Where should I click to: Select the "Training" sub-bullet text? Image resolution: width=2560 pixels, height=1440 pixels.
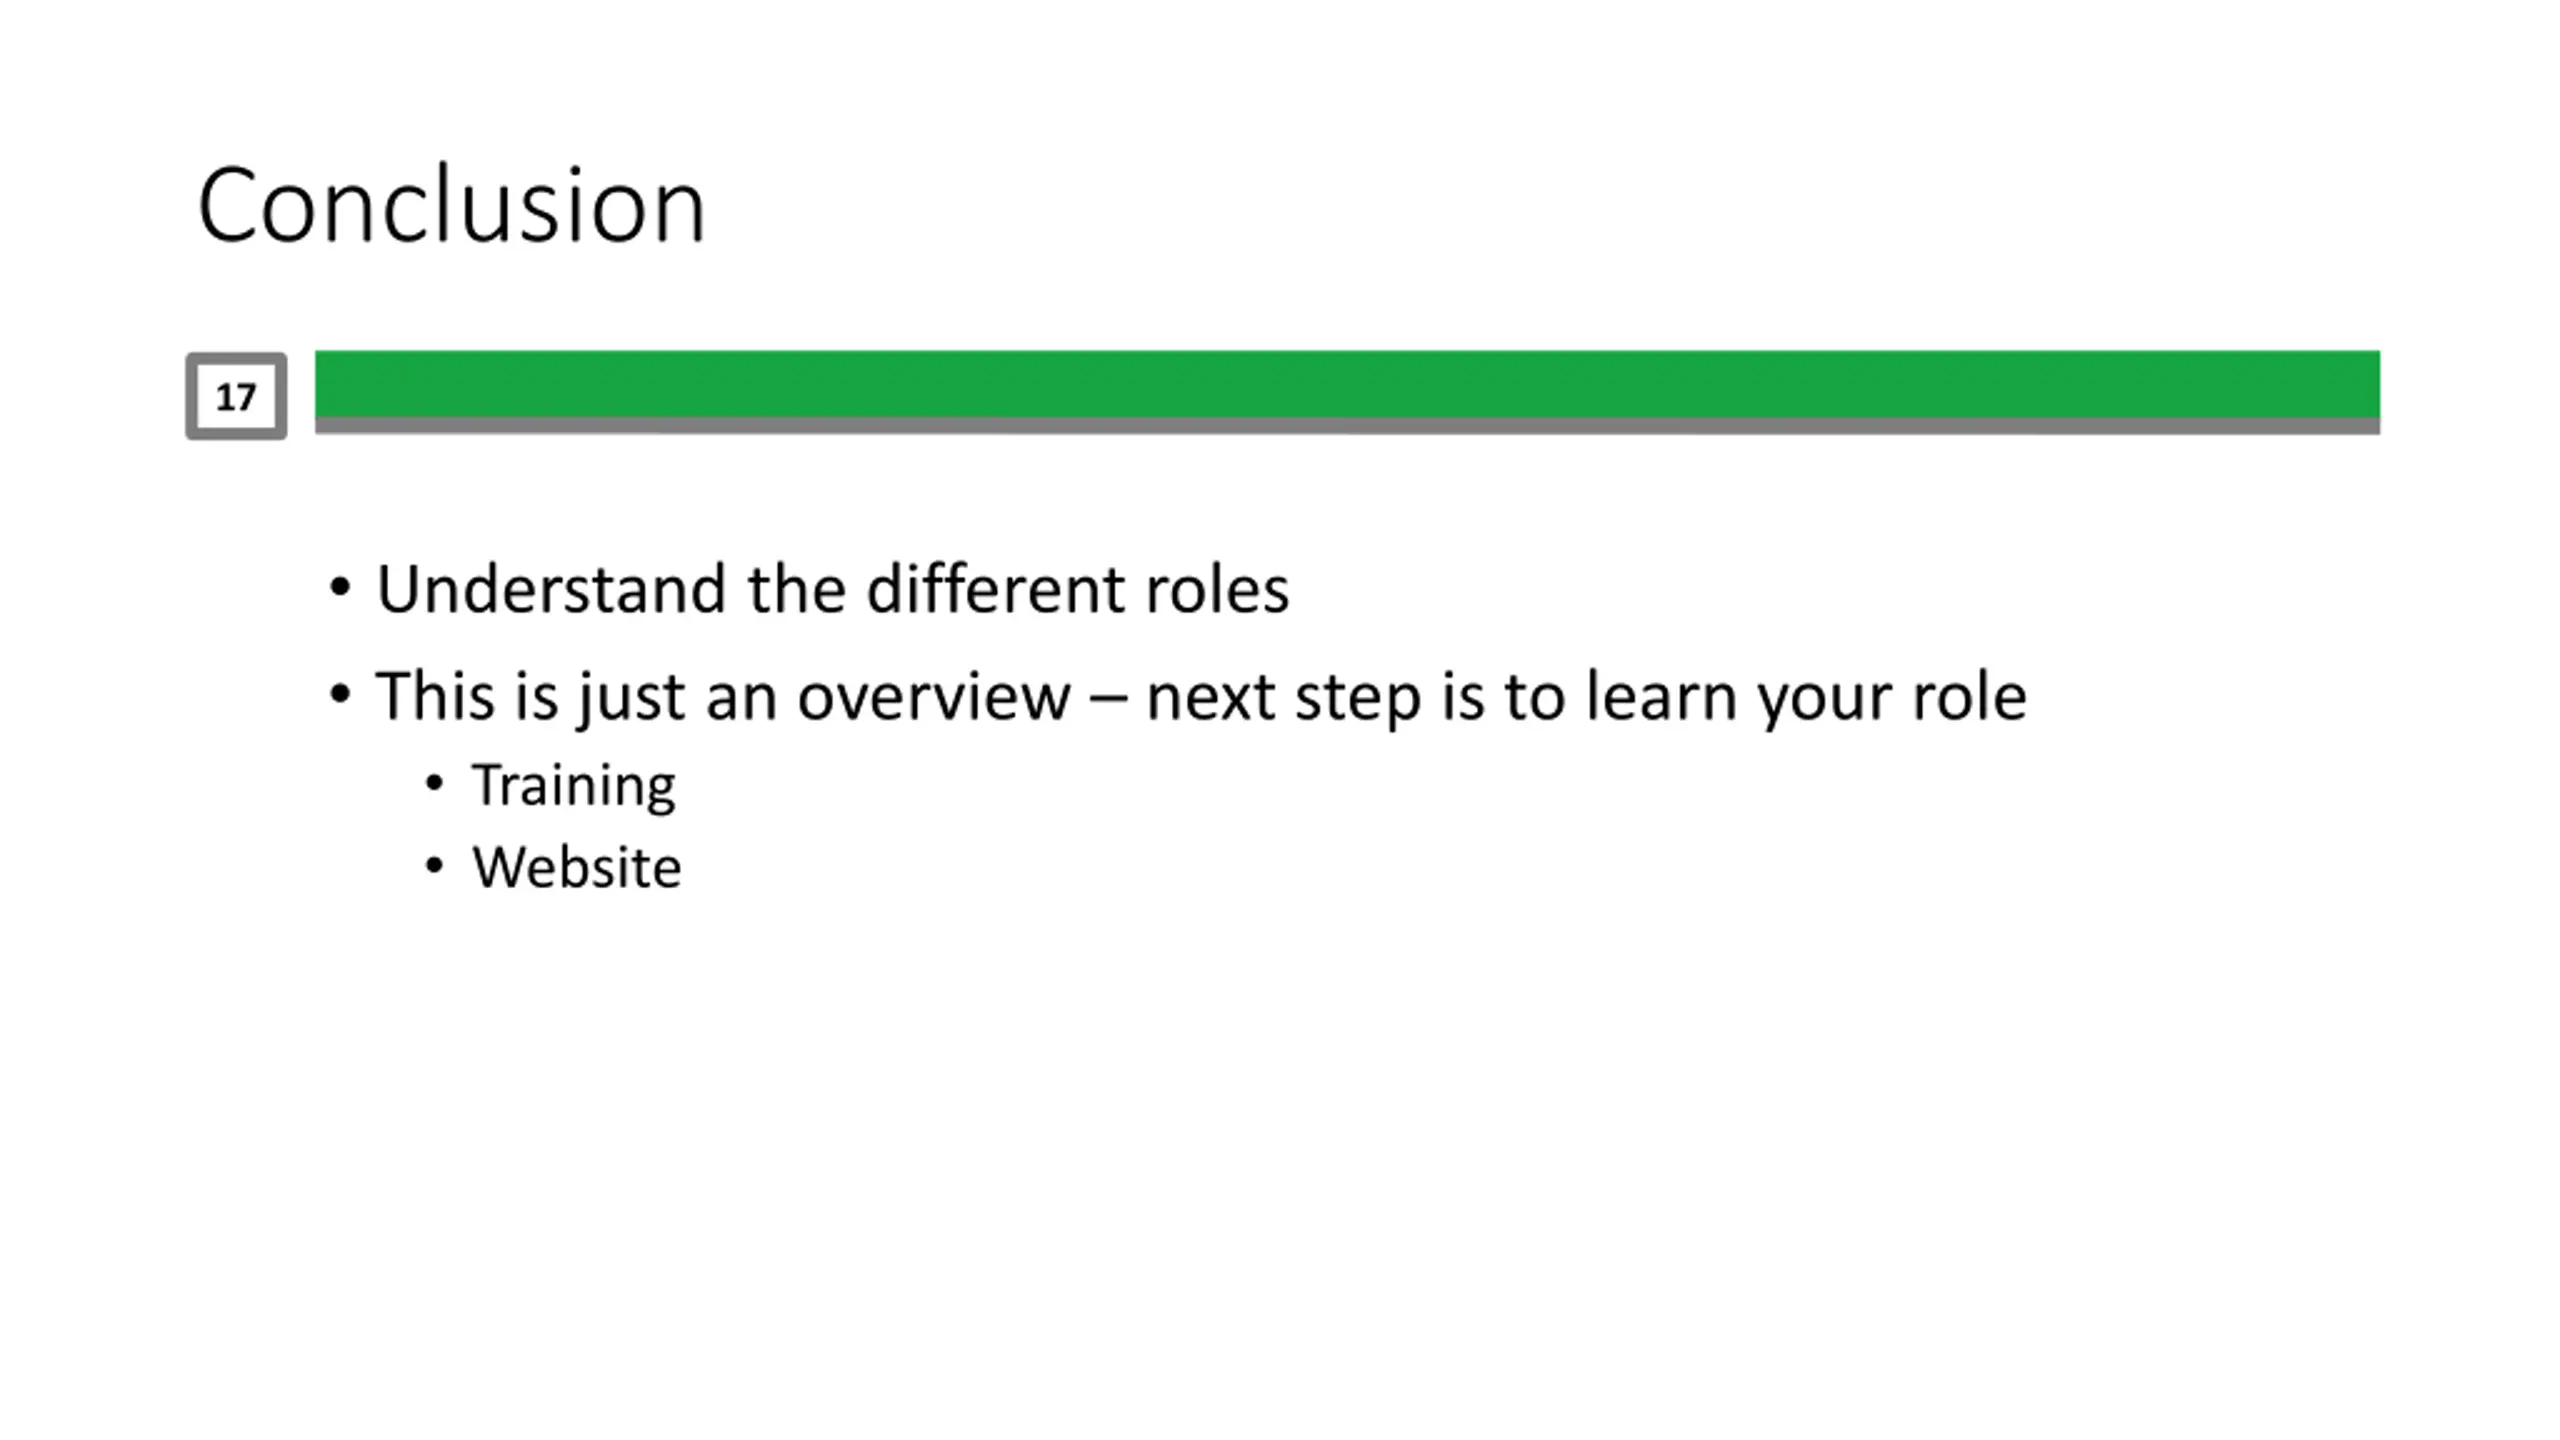point(574,787)
